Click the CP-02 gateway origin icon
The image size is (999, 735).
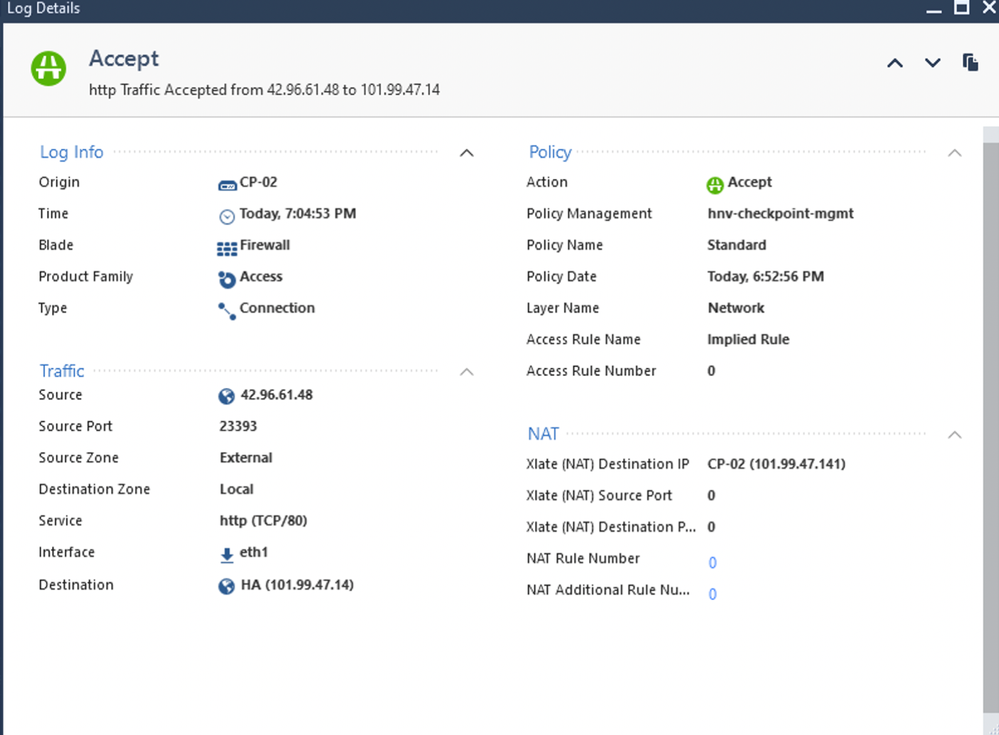(x=227, y=185)
